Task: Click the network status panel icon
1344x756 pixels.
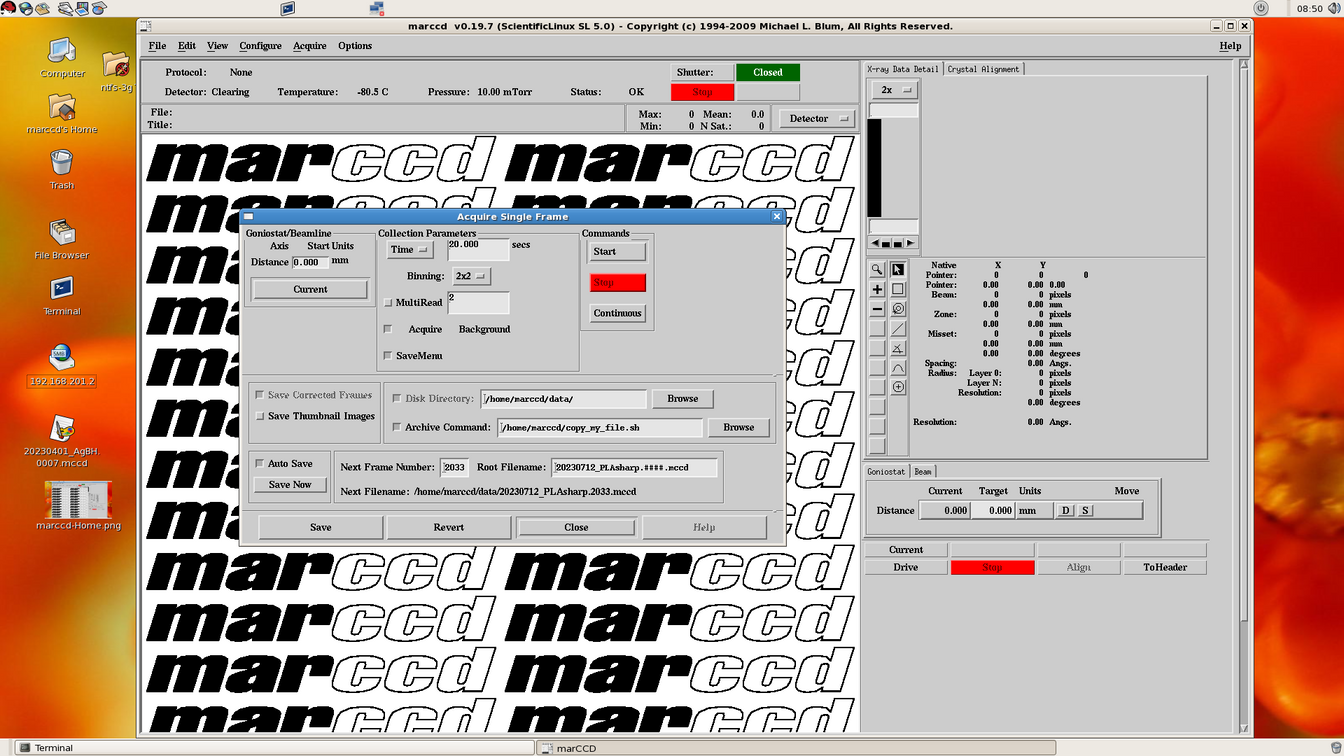Action: 377,8
